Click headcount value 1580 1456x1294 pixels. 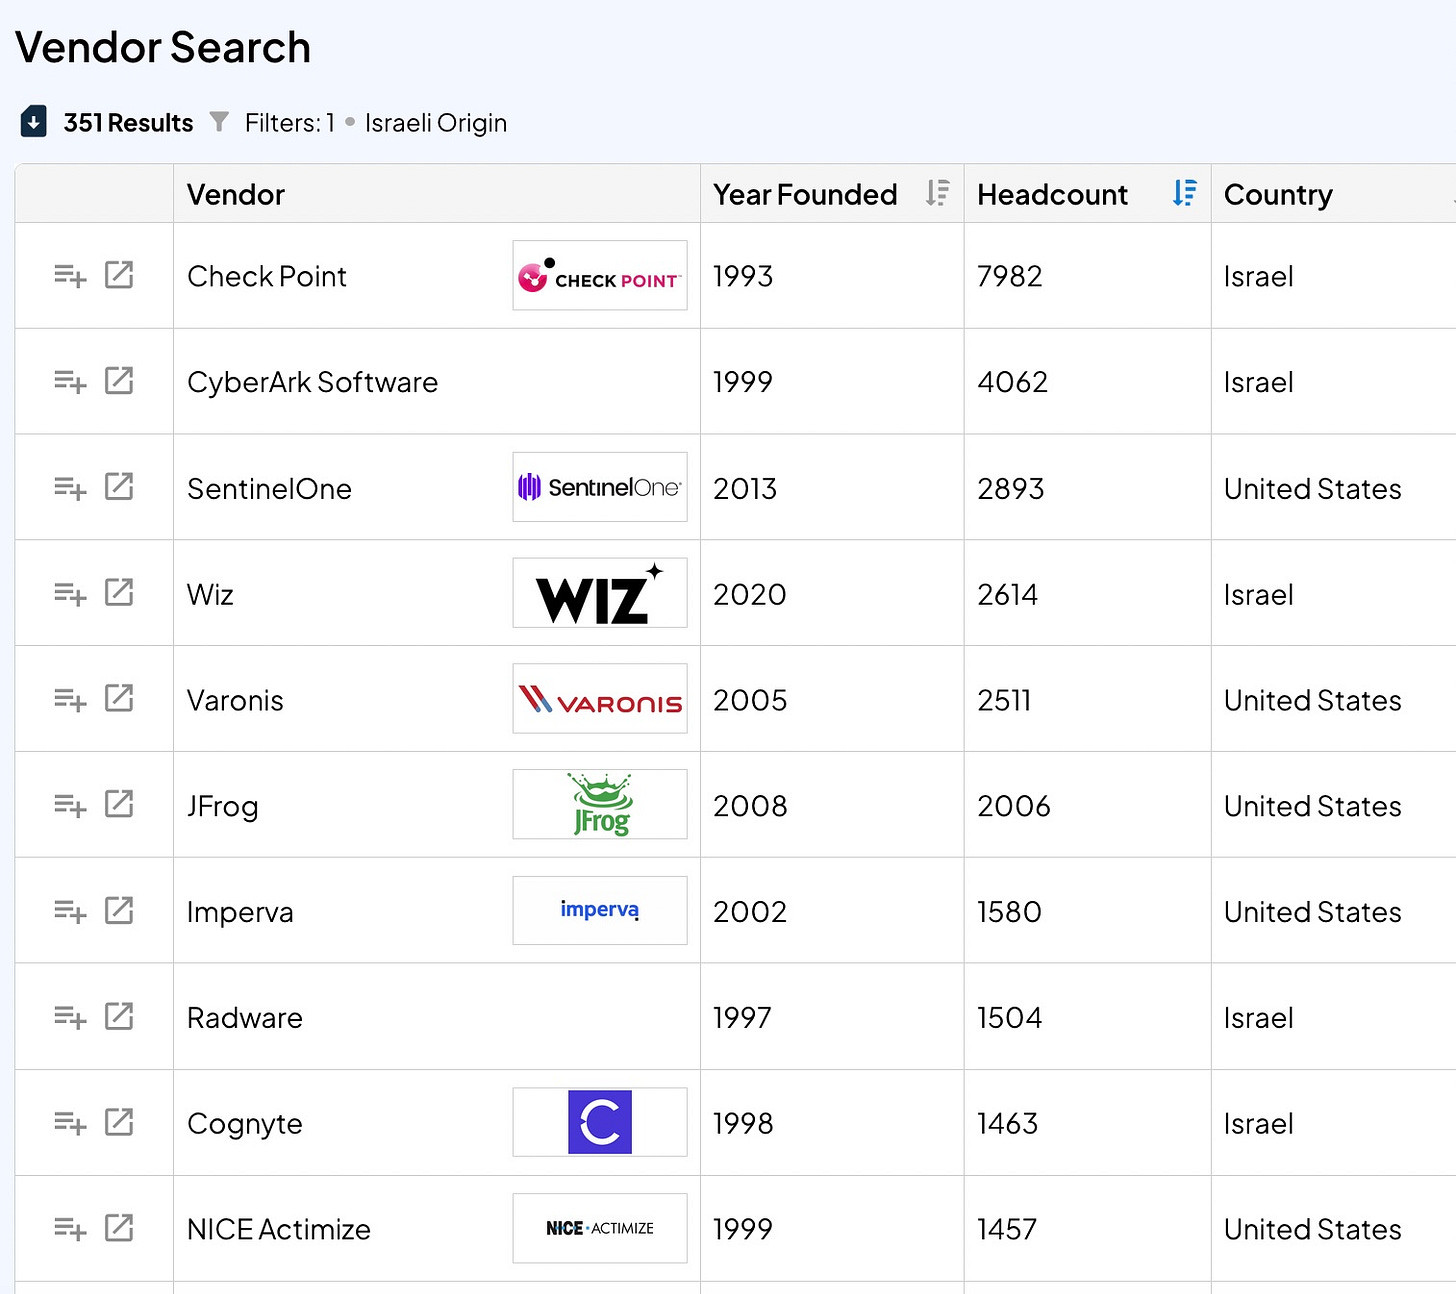pyautogui.click(x=1009, y=912)
